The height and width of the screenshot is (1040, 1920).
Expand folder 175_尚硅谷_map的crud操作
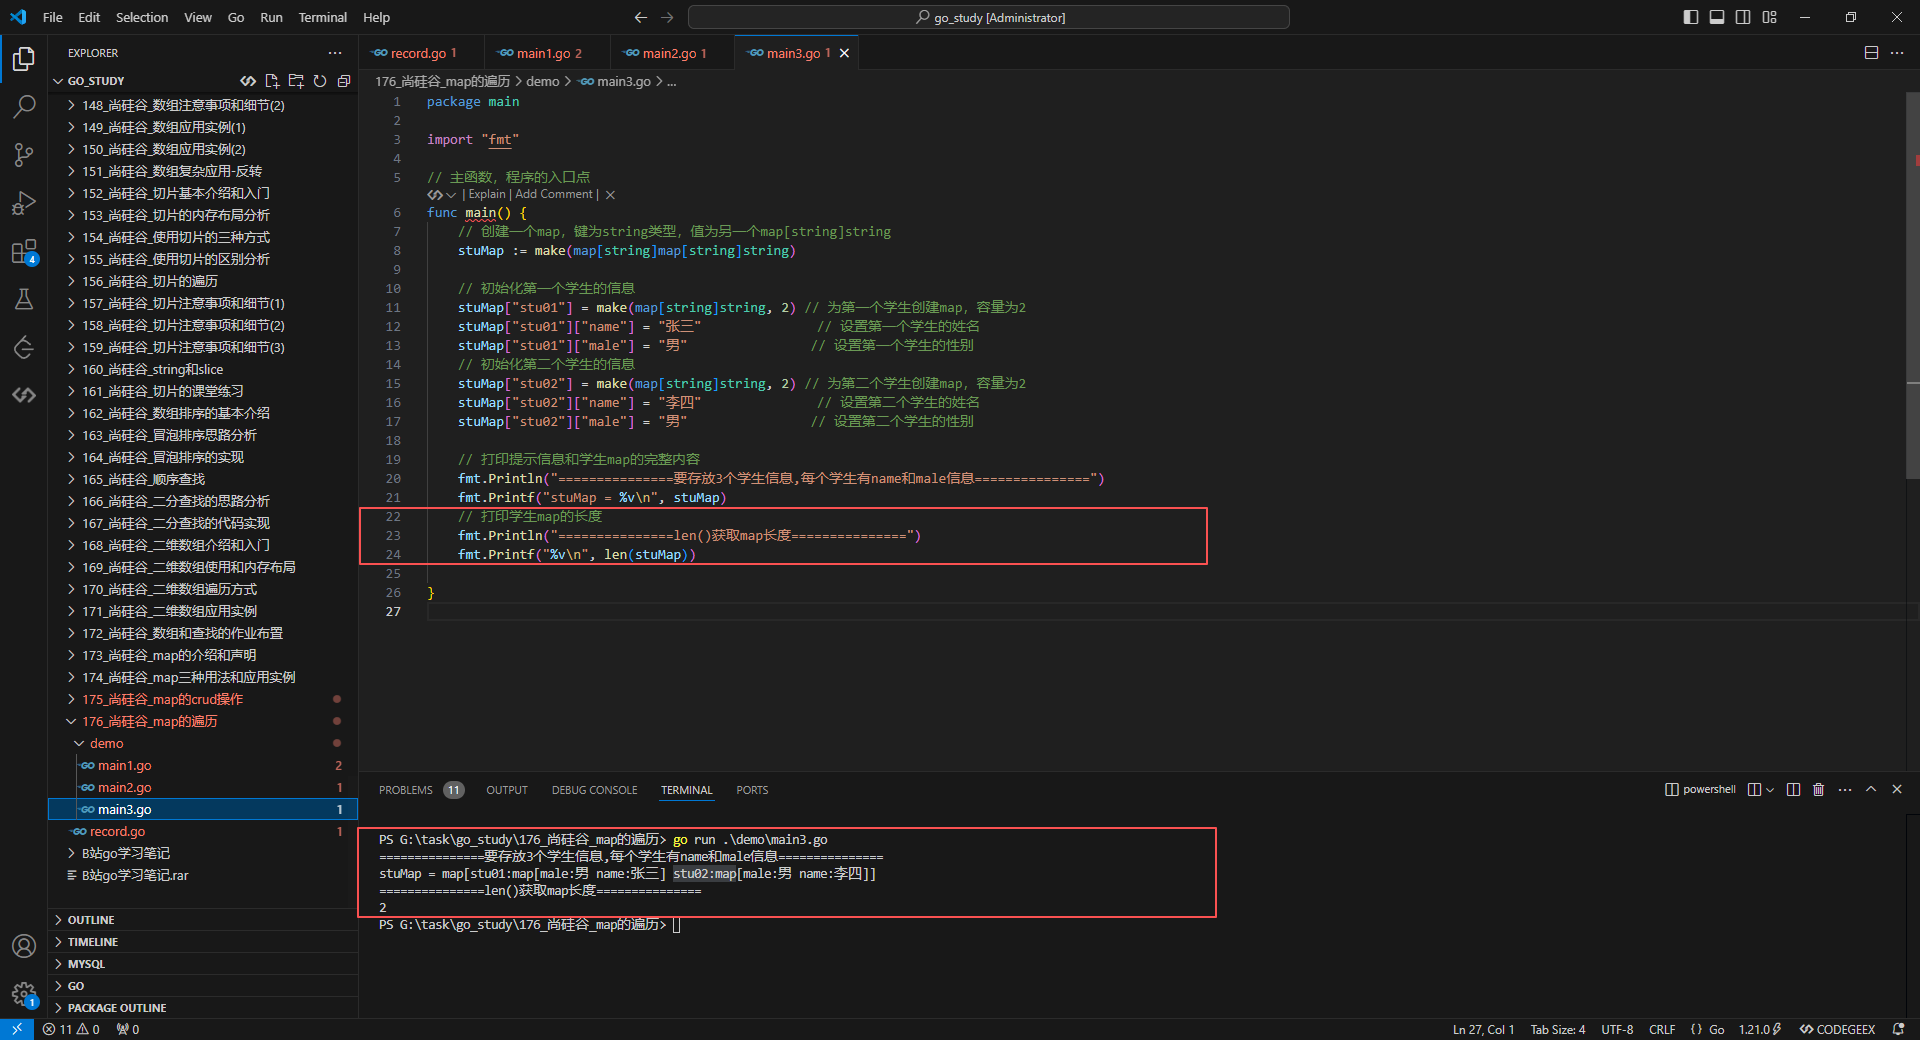click(203, 699)
